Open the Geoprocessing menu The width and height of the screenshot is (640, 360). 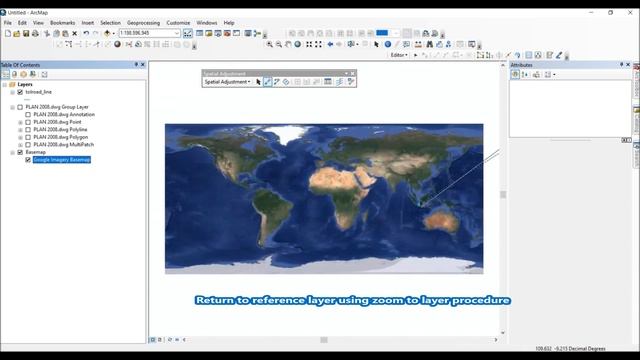click(143, 23)
